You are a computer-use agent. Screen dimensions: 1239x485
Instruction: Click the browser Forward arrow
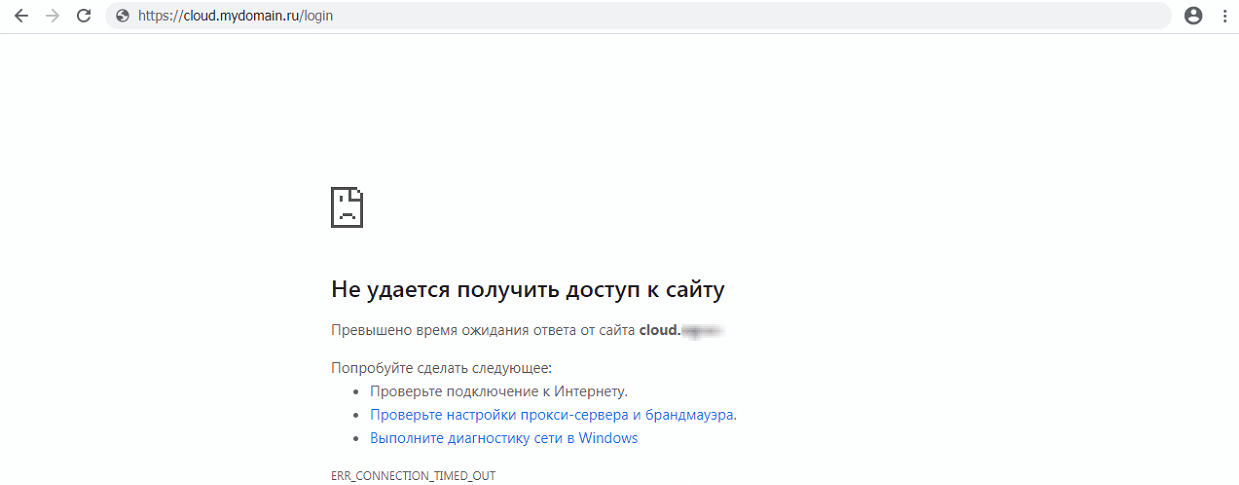(53, 16)
